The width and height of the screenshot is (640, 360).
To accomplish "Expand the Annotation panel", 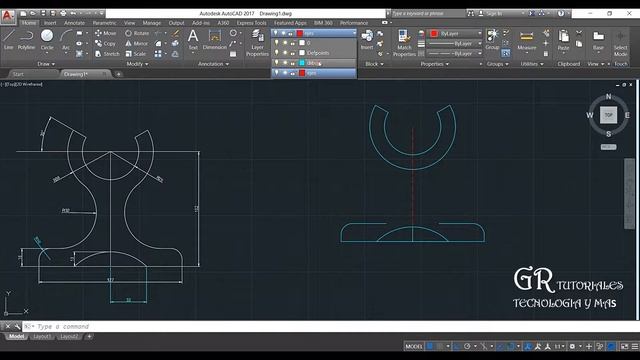I will 213,64.
